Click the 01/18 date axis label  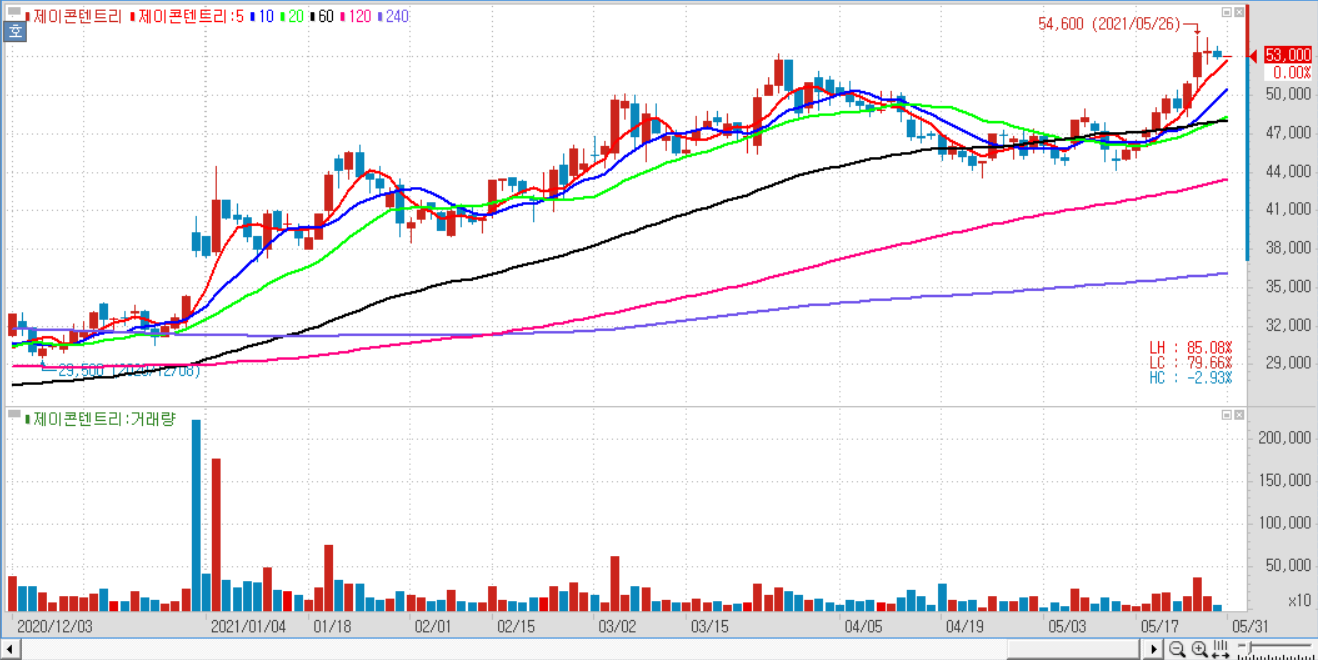(x=332, y=626)
